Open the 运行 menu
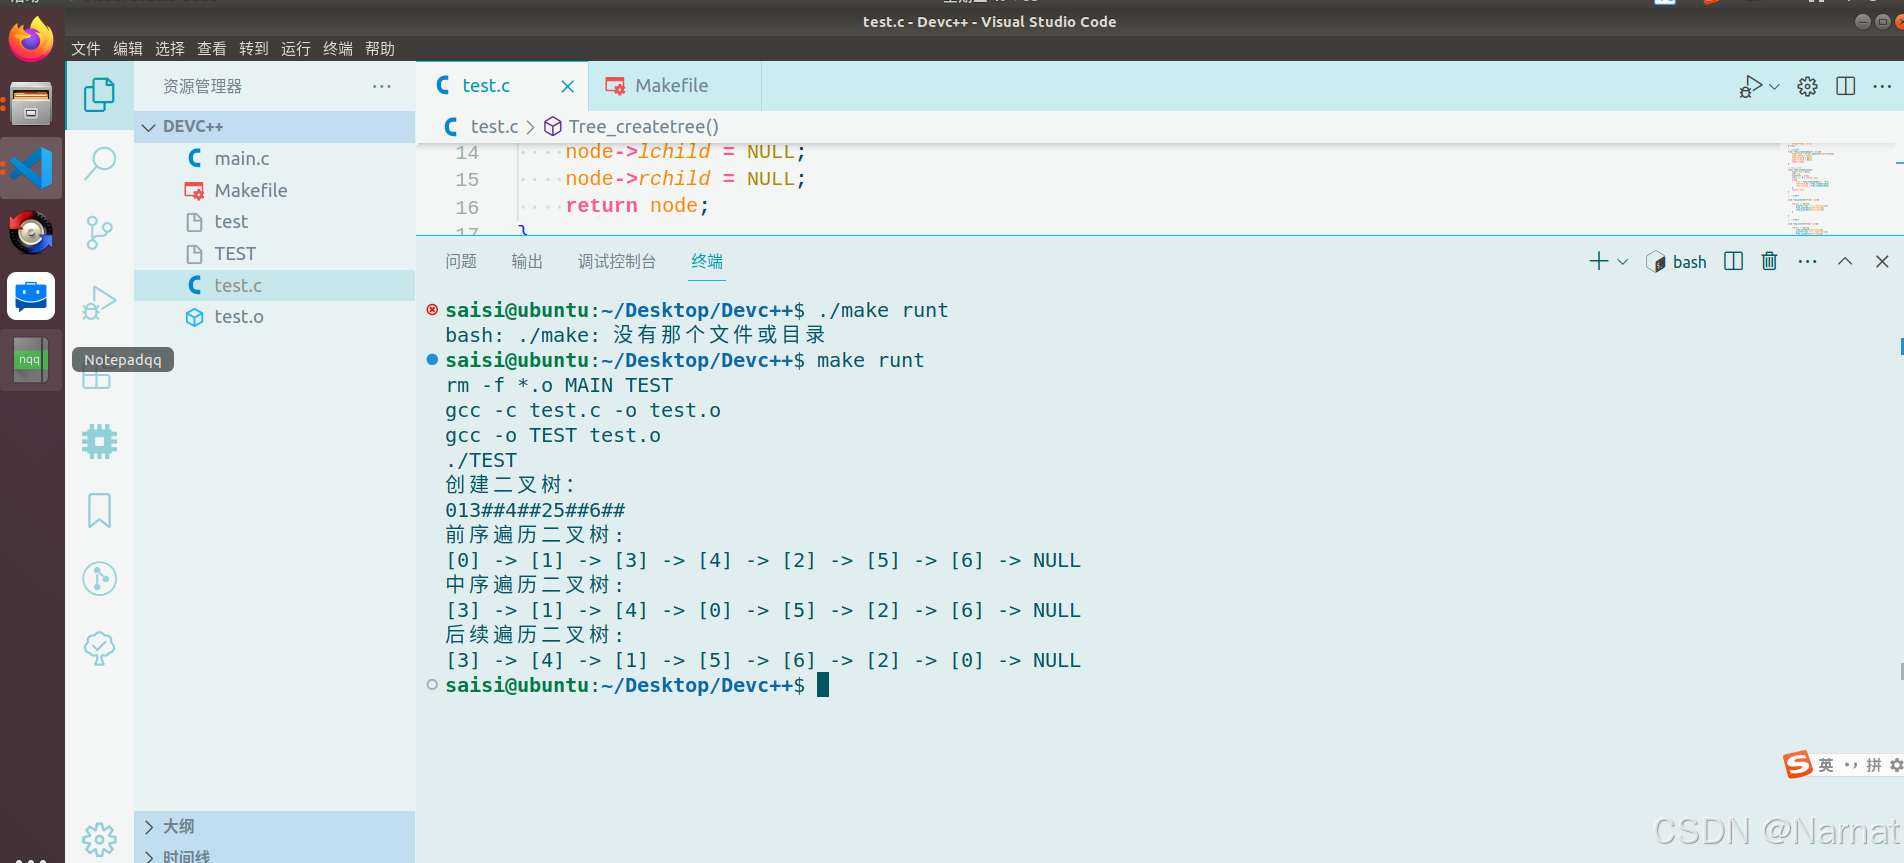This screenshot has height=863, width=1904. [296, 48]
